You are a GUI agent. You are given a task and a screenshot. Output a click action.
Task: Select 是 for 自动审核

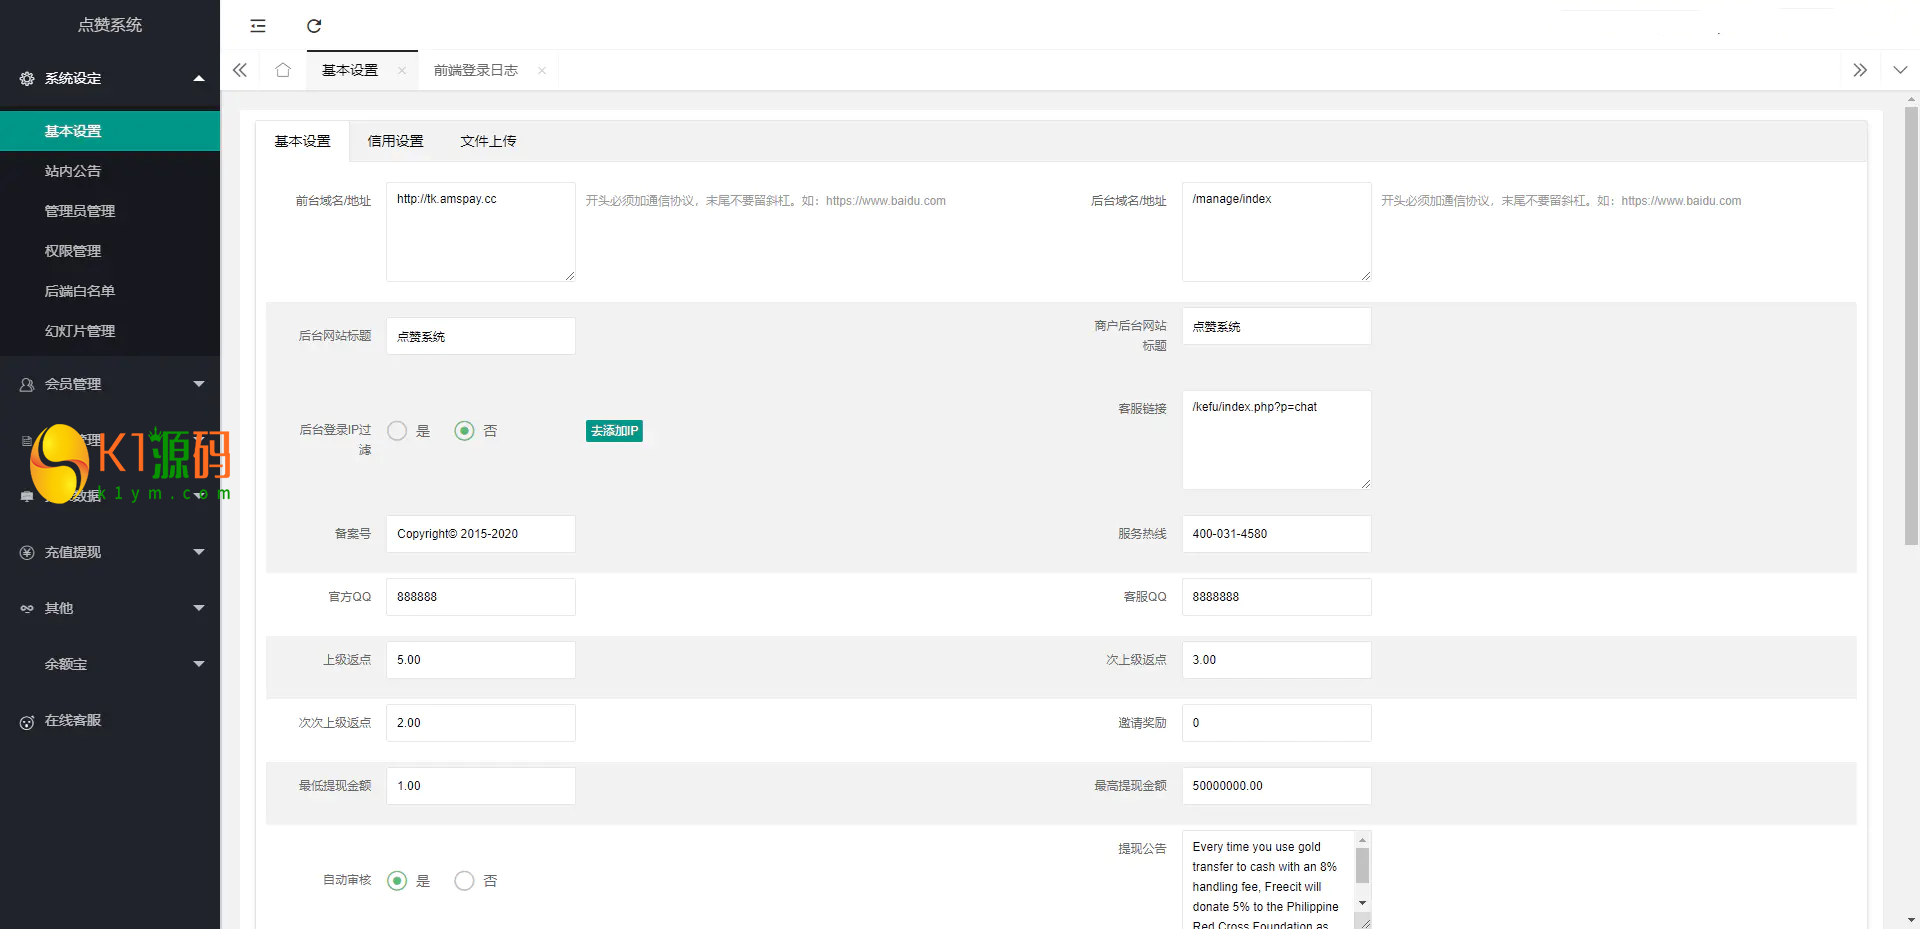click(397, 881)
